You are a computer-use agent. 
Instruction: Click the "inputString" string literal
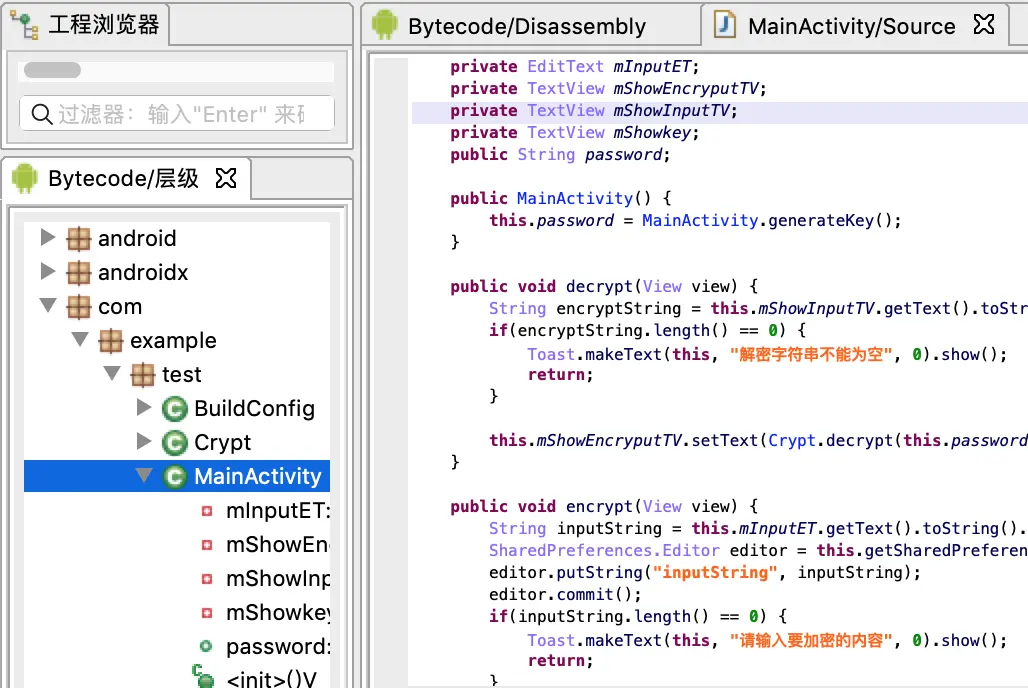pyautogui.click(x=715, y=573)
